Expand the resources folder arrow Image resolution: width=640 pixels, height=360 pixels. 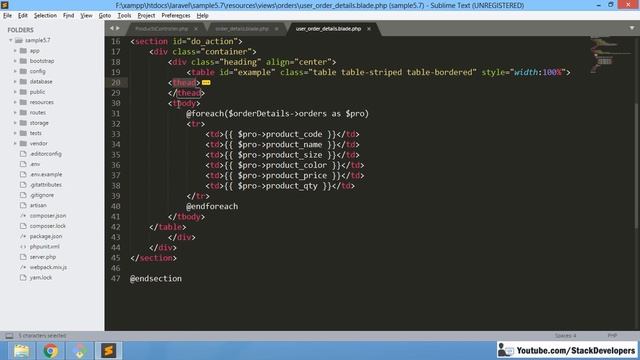15,102
